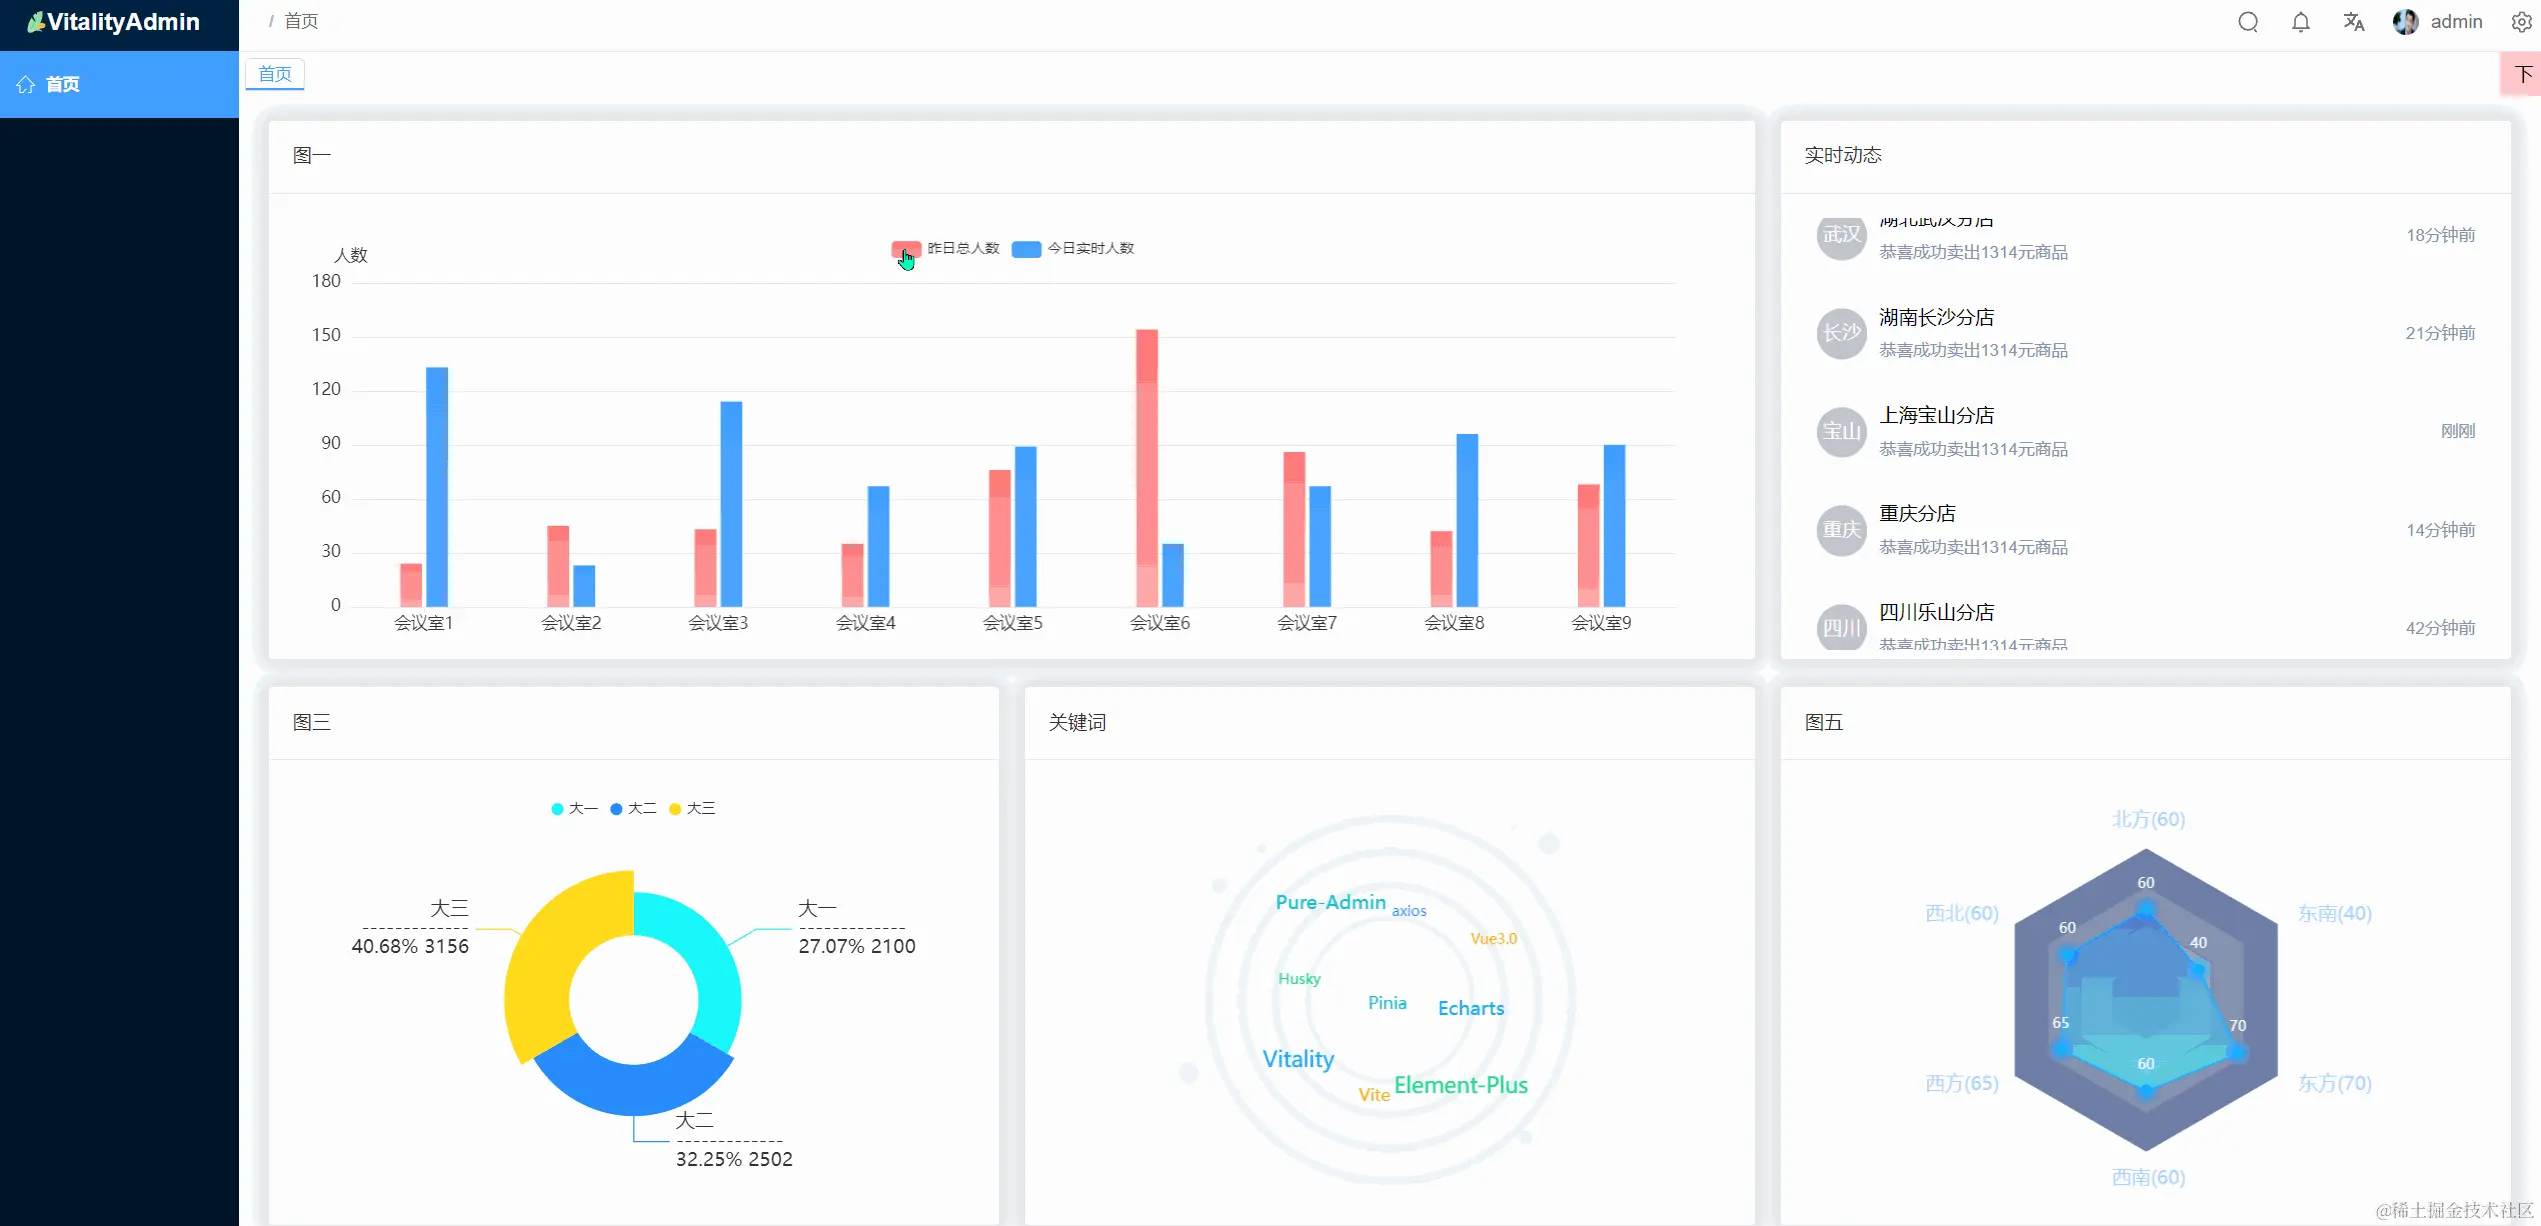The width and height of the screenshot is (2541, 1226).
Task: Click the 武汉 avatar in the activity feed
Action: click(x=1841, y=236)
